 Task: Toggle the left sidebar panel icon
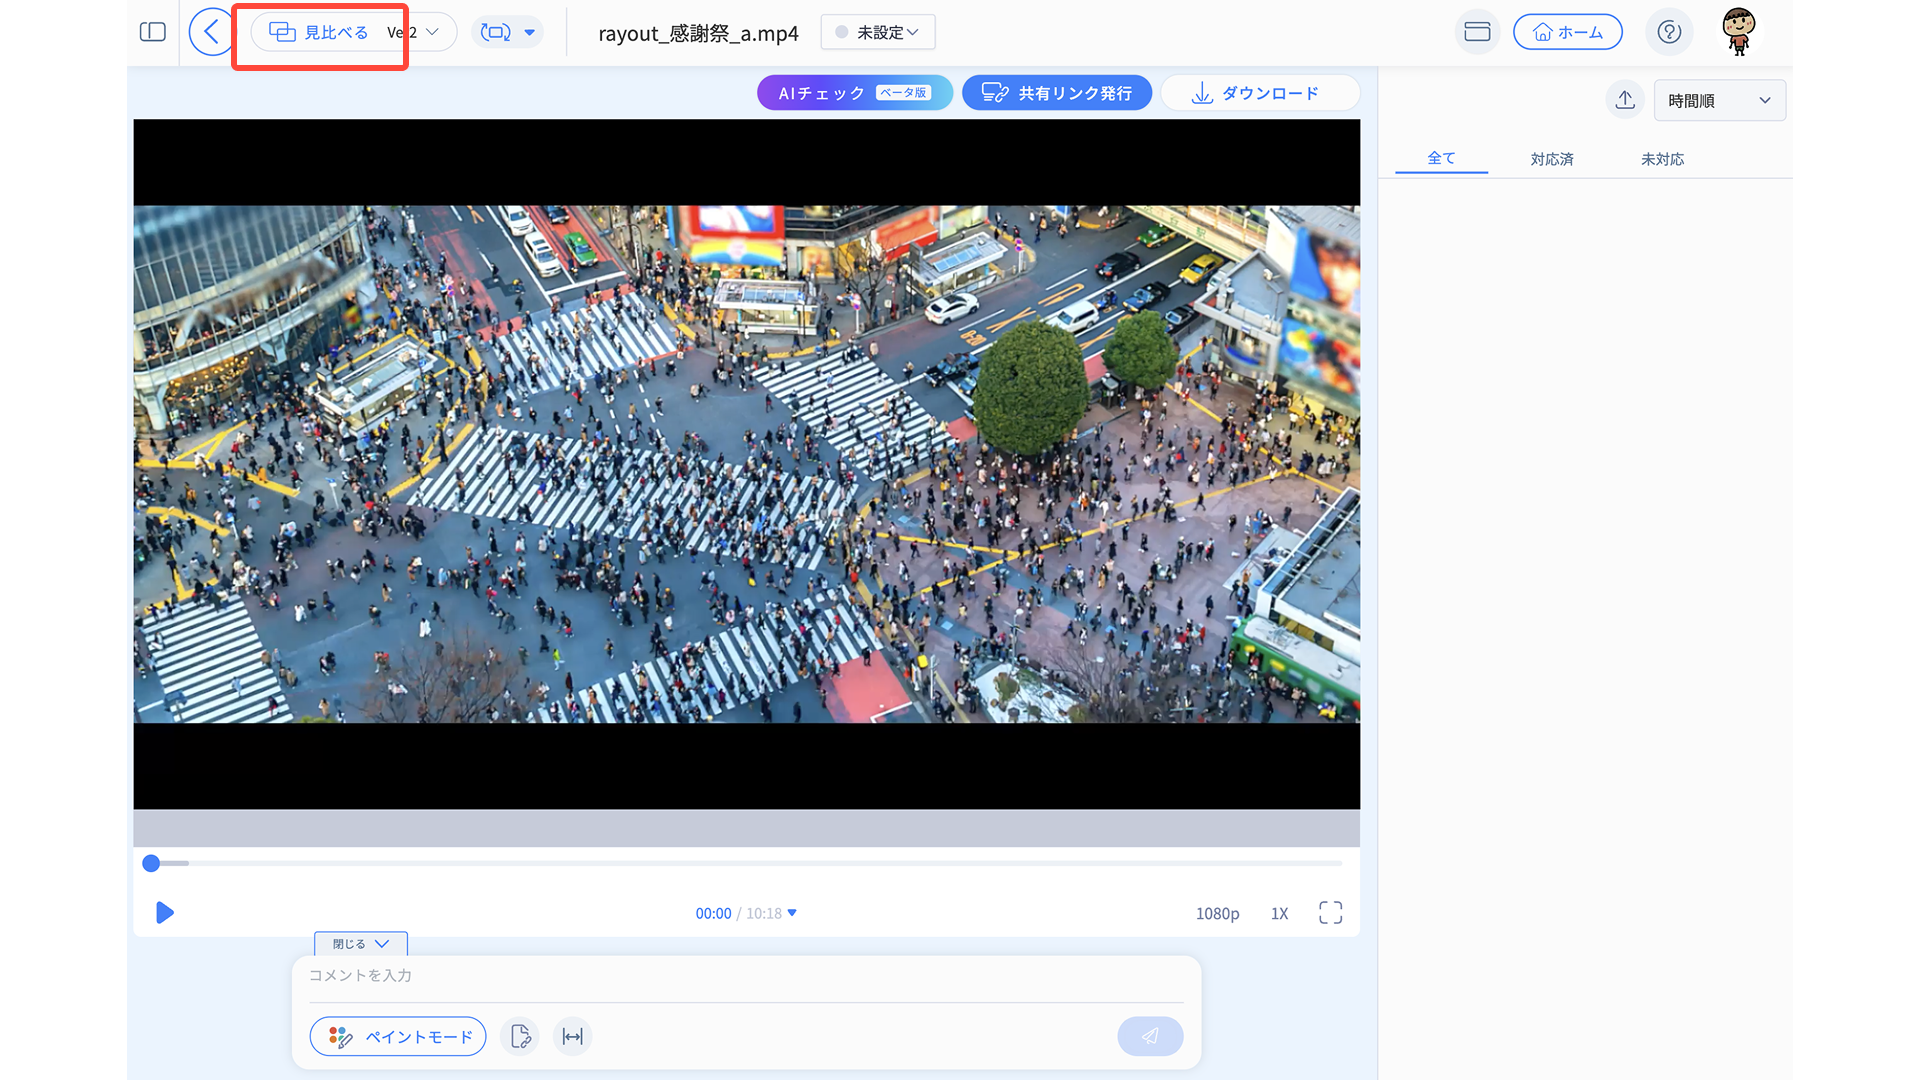point(153,32)
